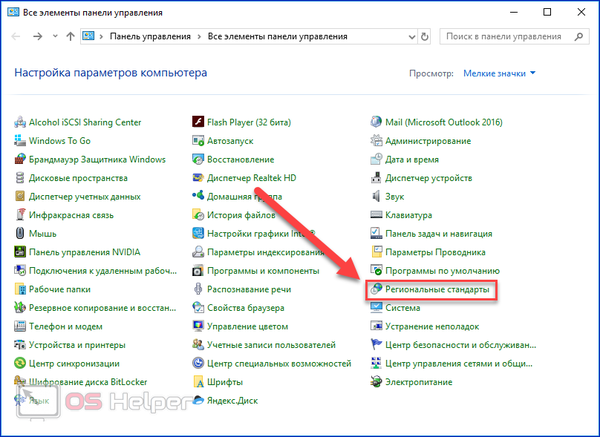Image resolution: width=600 pixels, height=437 pixels.
Task: Open the Свойства браузера link
Action: [246, 308]
